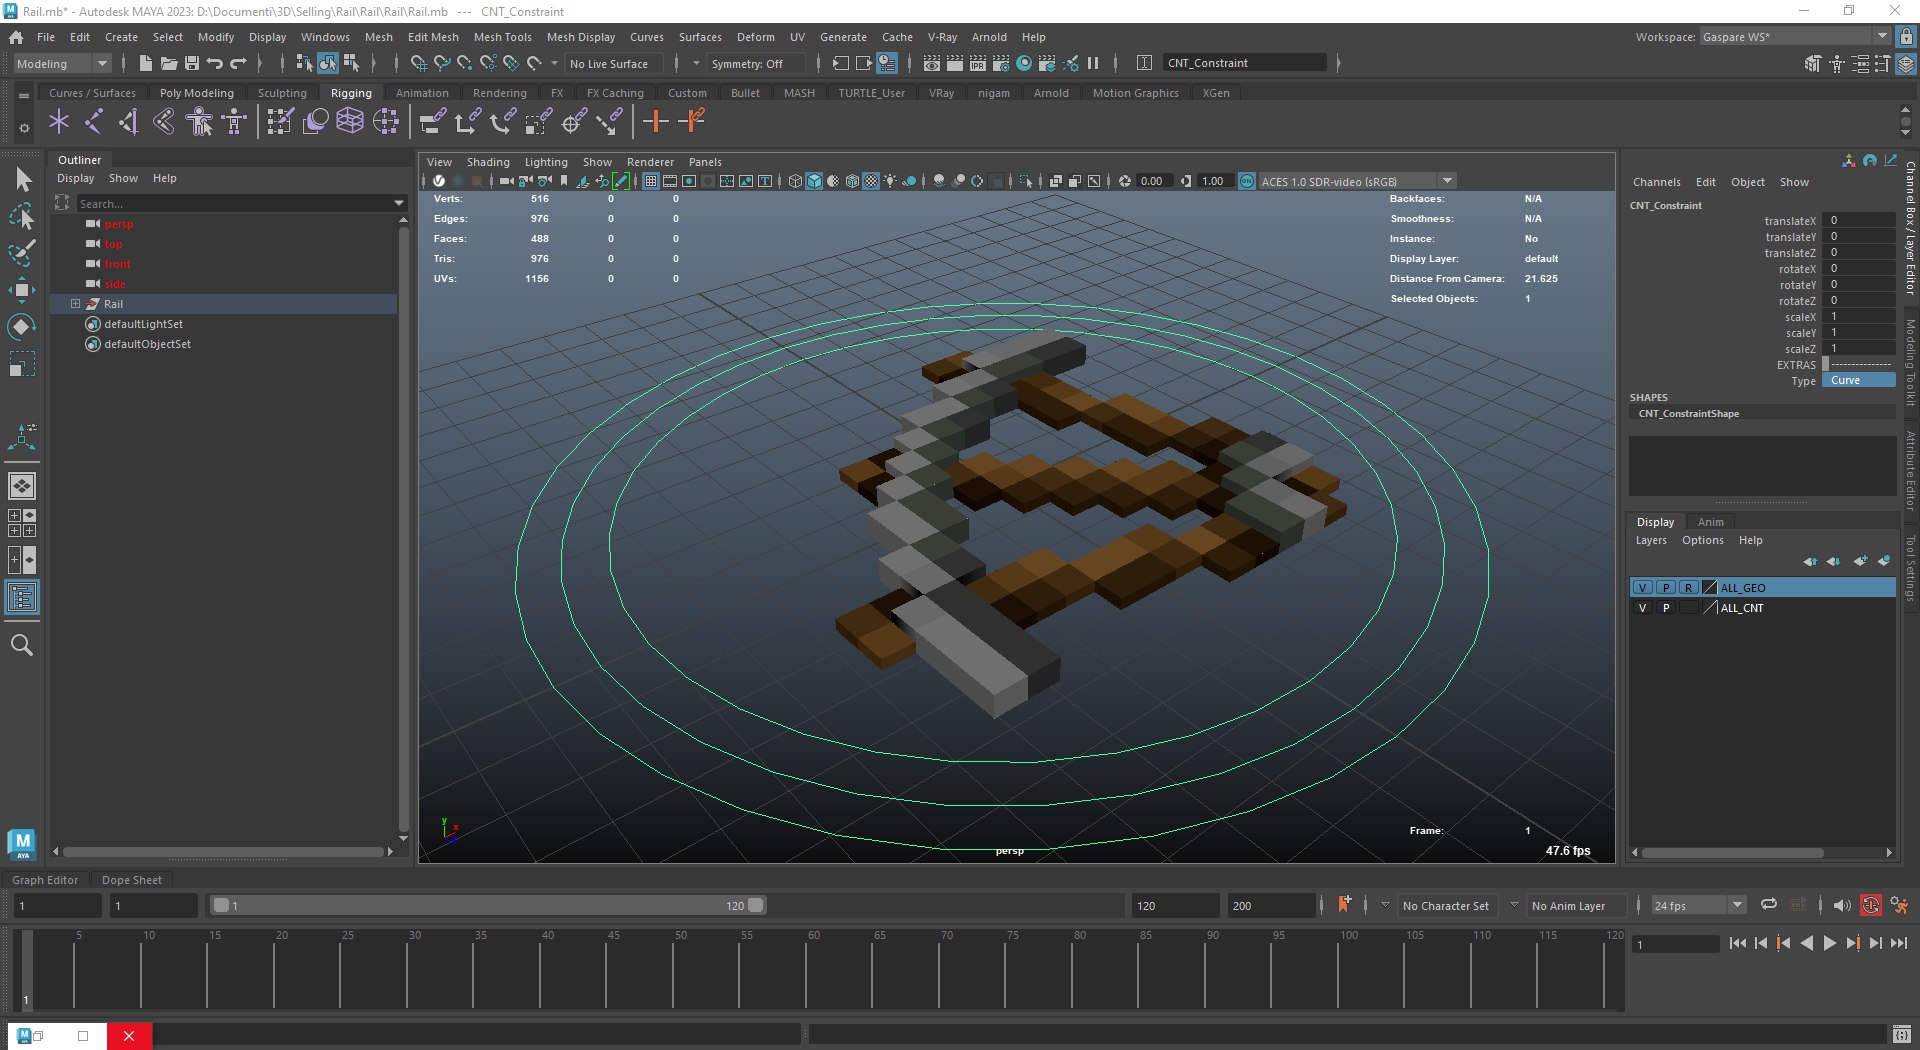The image size is (1920, 1050).
Task: Toggle reference R state of ALL_GEO layer
Action: [1688, 588]
